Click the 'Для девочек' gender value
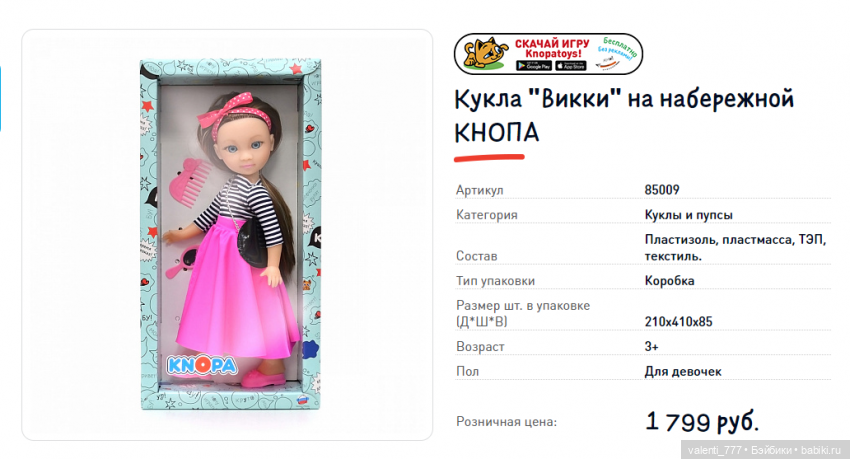 (683, 372)
